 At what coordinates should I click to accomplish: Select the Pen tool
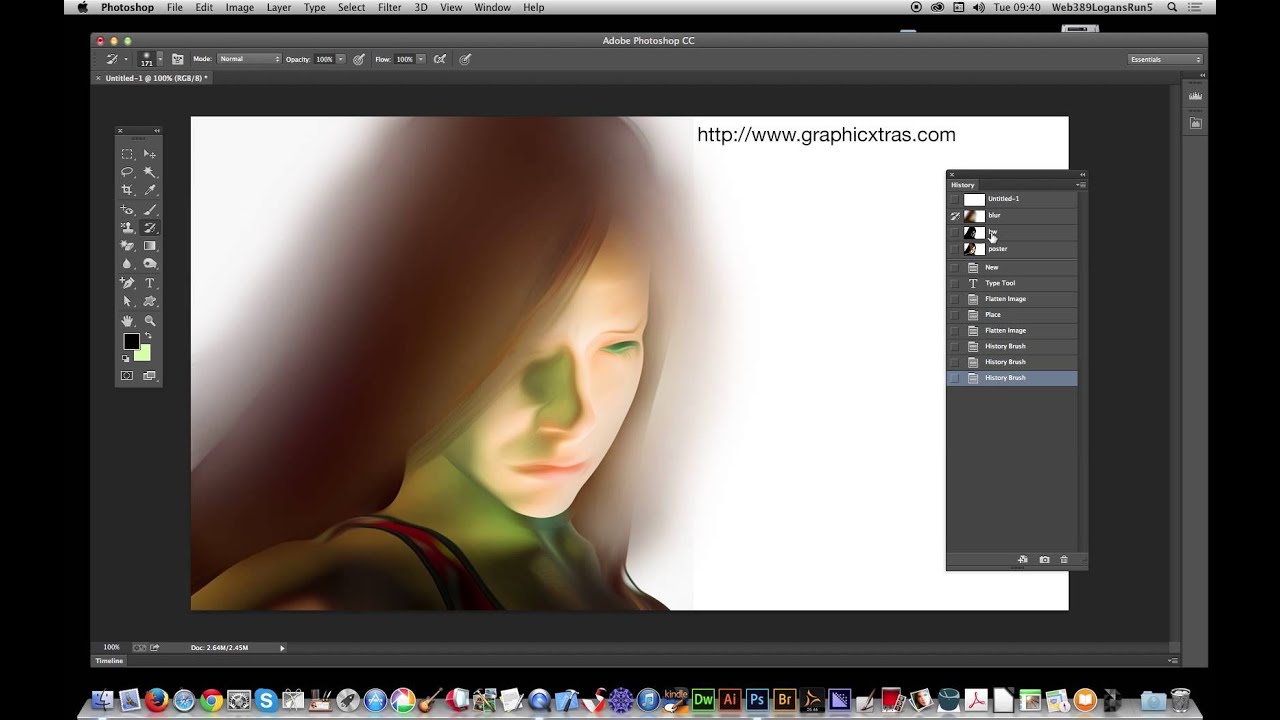pyautogui.click(x=127, y=283)
